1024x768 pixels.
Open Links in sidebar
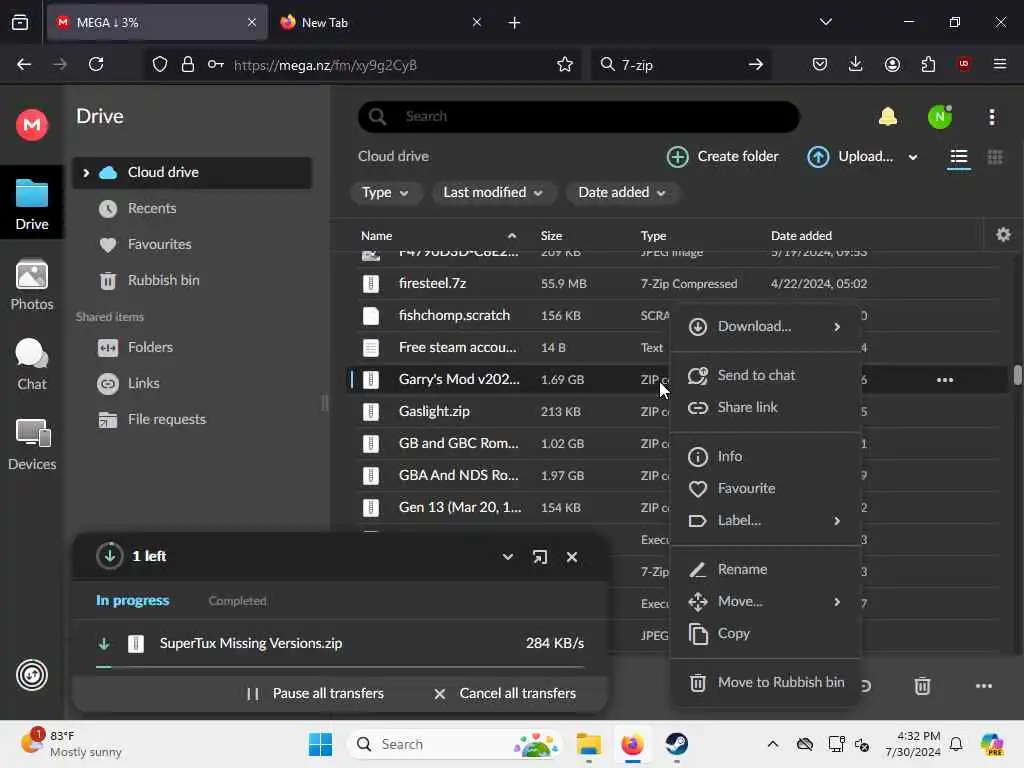point(192,383)
